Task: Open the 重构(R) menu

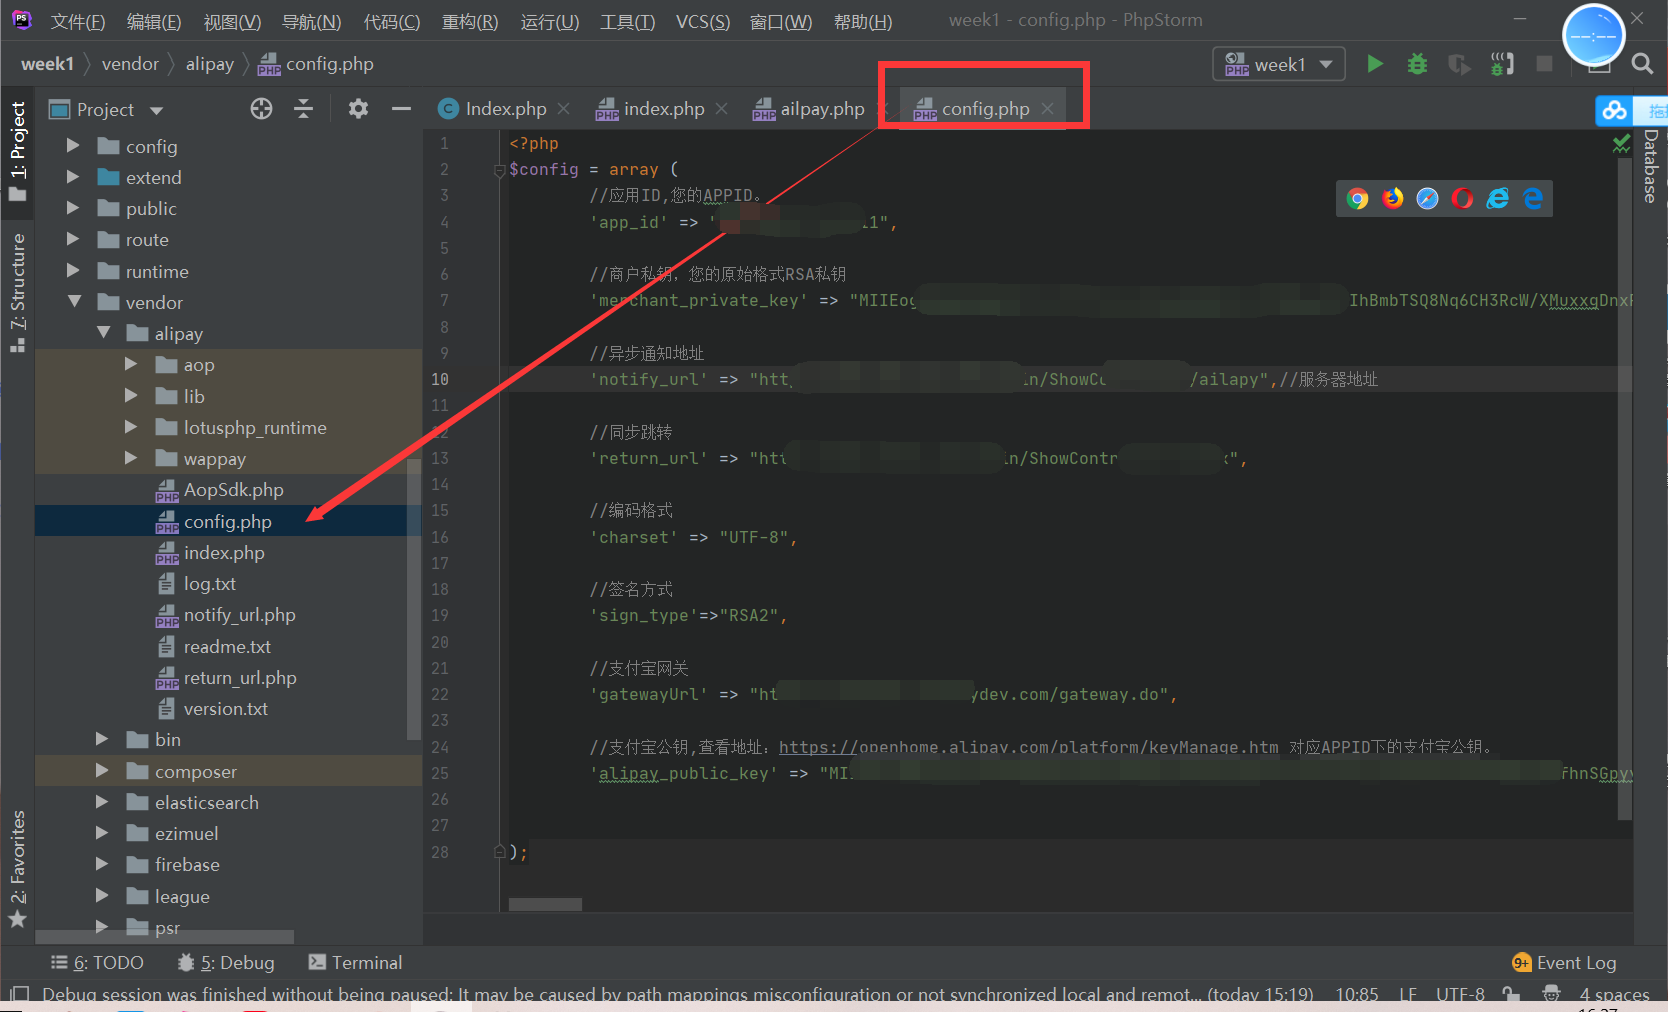Action: (x=470, y=21)
